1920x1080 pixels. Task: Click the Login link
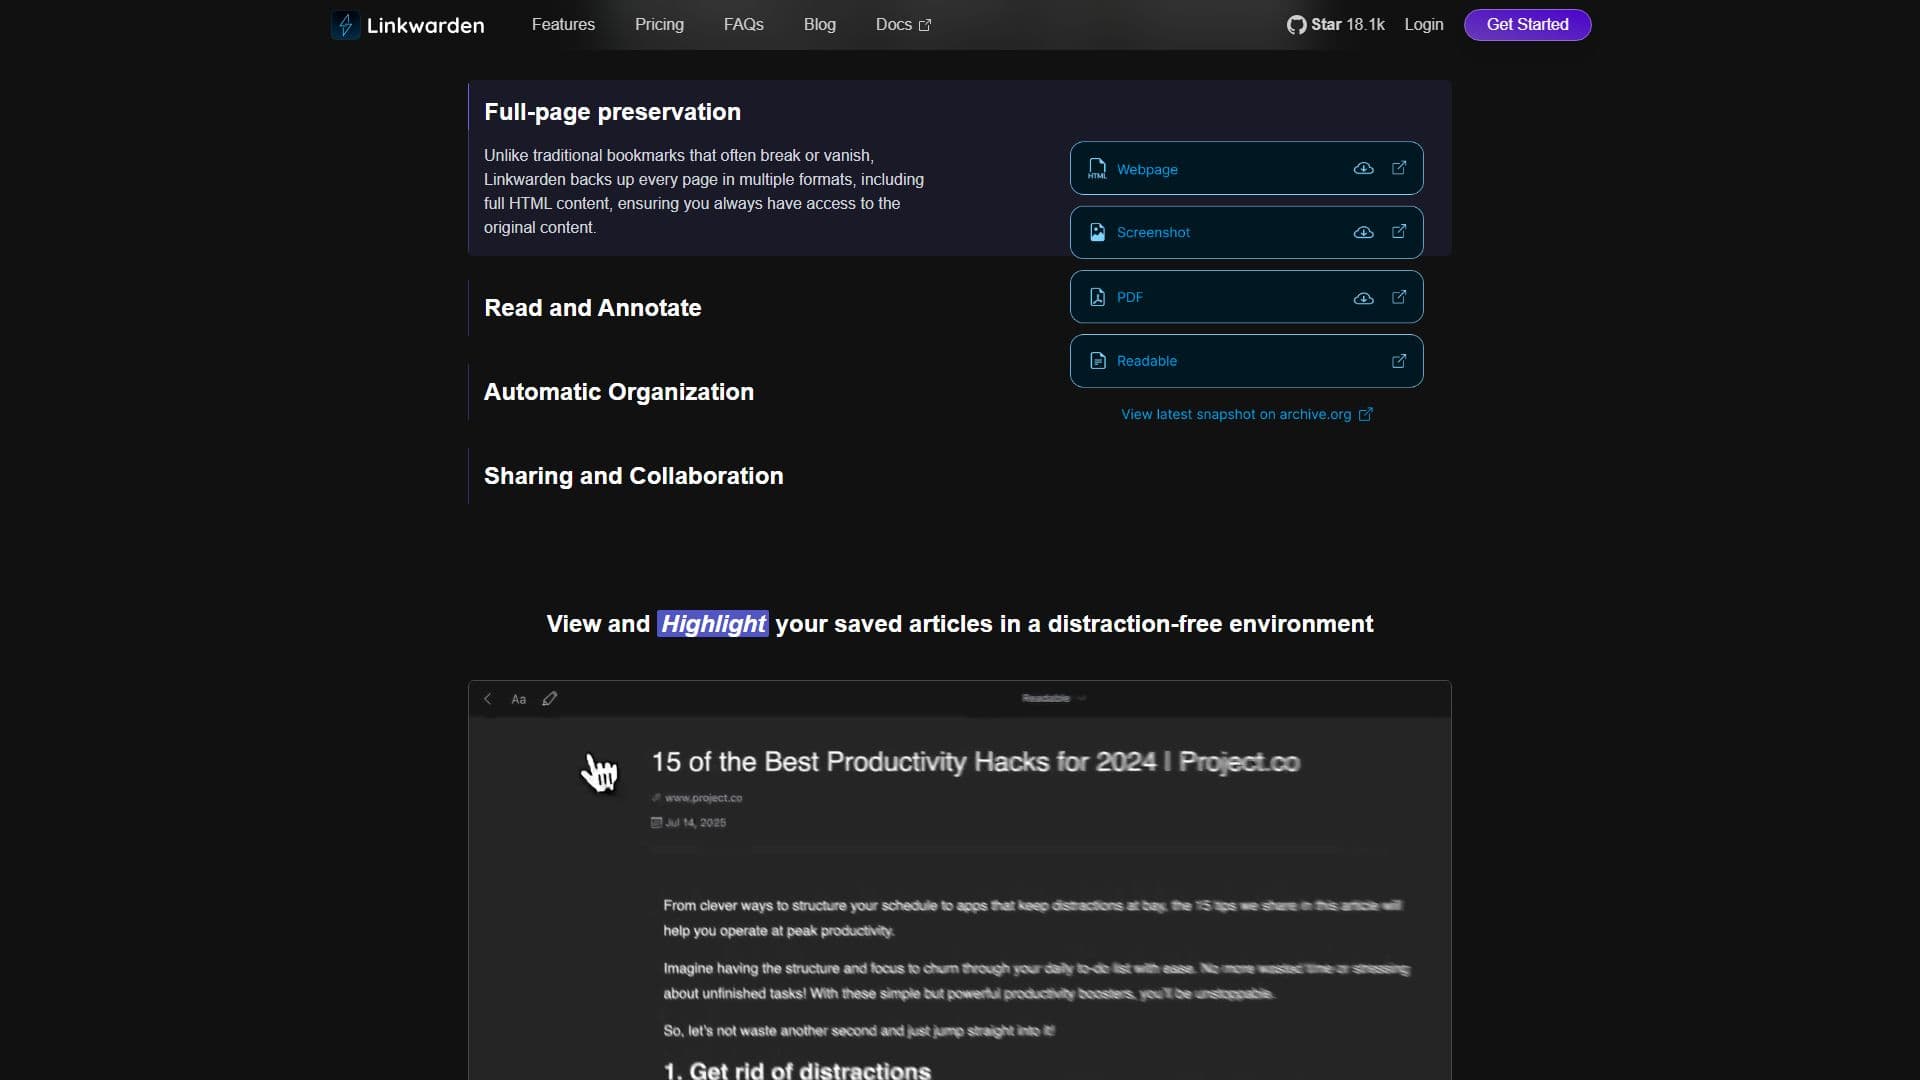tap(1423, 25)
